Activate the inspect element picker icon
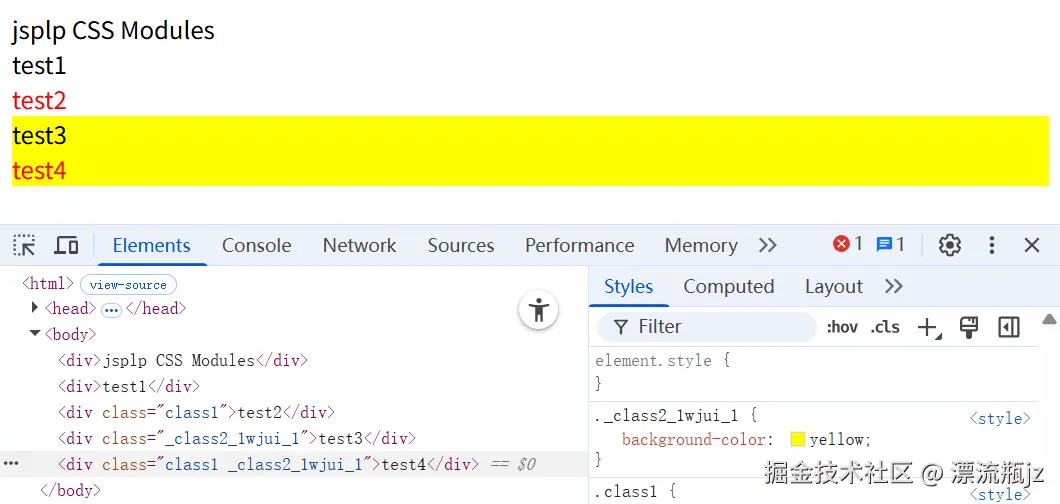Screen dimensions: 1060x504 [x=25, y=245]
